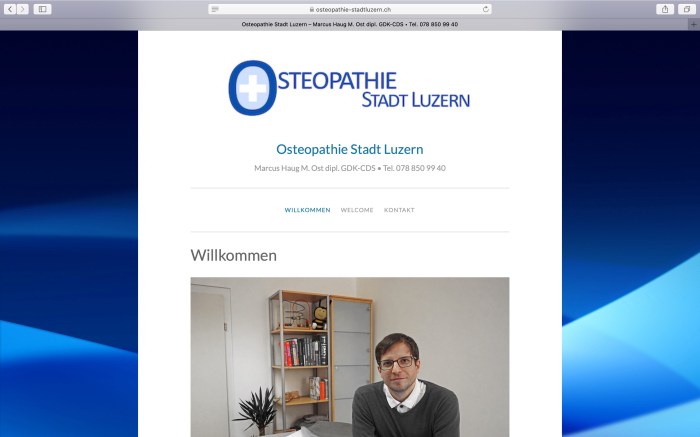Go forward with Safari's forward arrow

click(x=23, y=9)
